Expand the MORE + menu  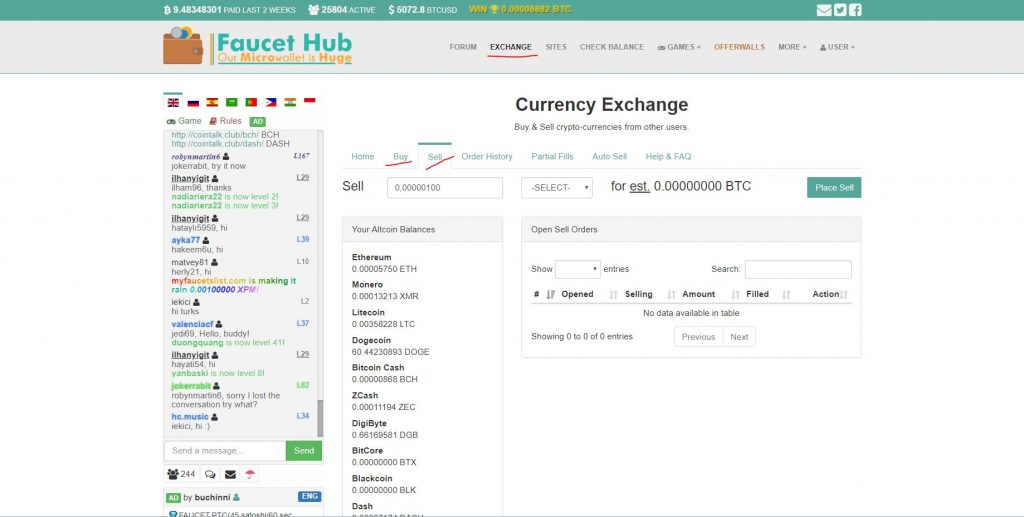792,47
